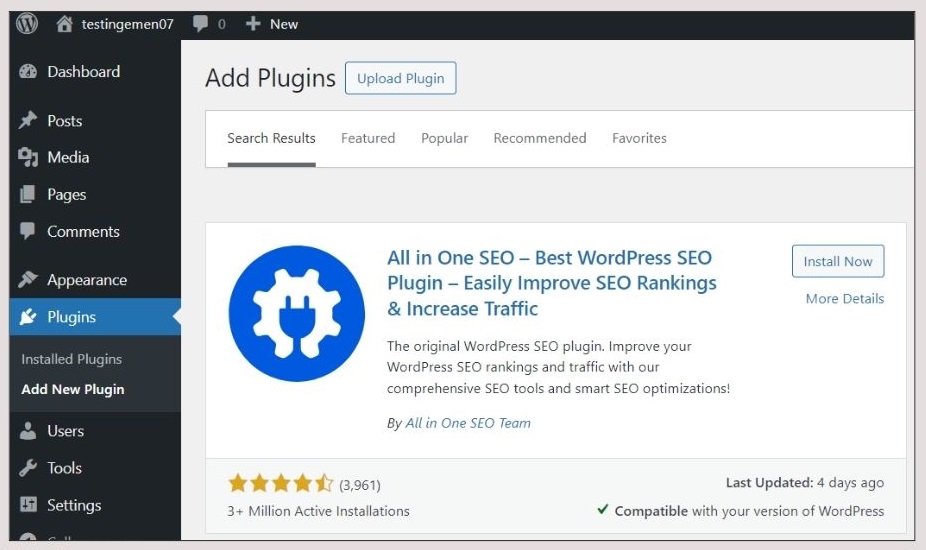Click the WordPress logo icon
This screenshot has width=926, height=550.
pos(27,24)
